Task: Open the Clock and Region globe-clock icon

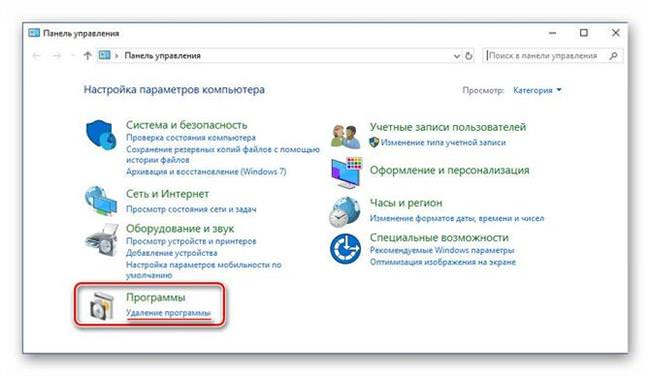Action: [x=345, y=211]
